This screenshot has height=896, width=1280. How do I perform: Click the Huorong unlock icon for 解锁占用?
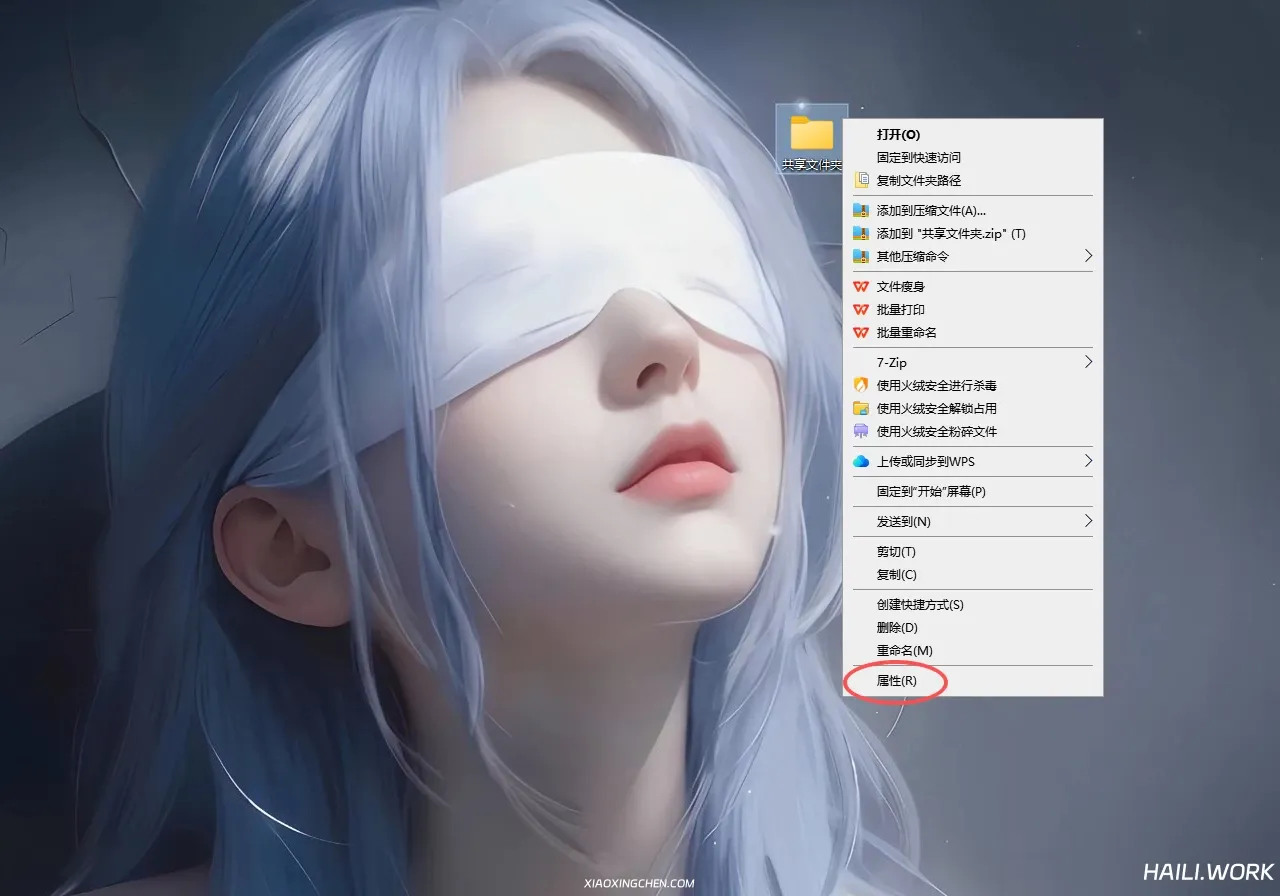pos(861,408)
